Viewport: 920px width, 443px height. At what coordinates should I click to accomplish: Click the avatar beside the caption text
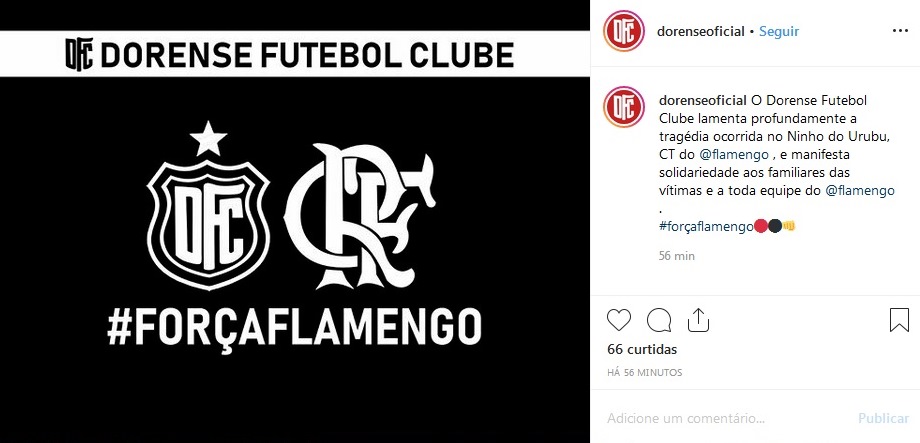[624, 107]
